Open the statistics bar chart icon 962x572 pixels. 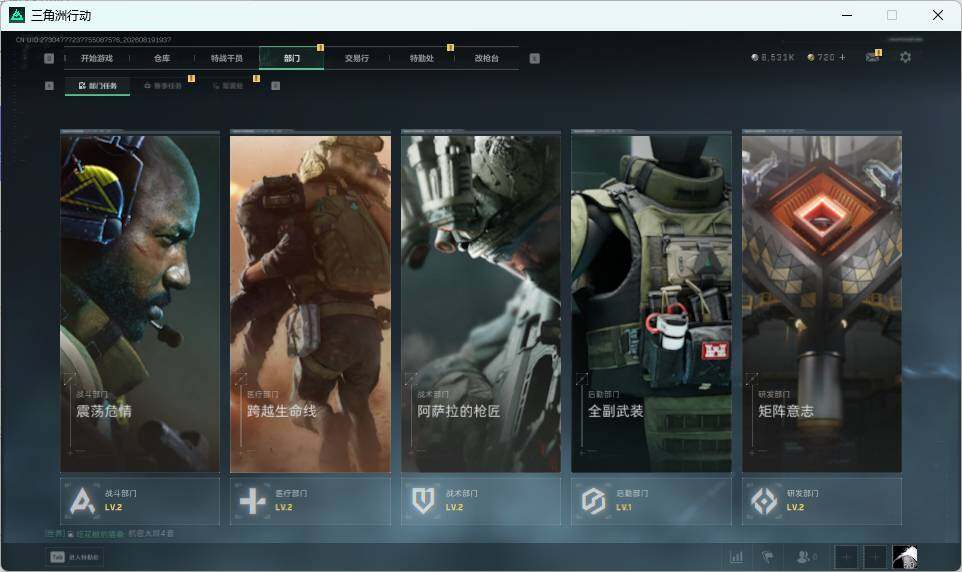pos(736,557)
